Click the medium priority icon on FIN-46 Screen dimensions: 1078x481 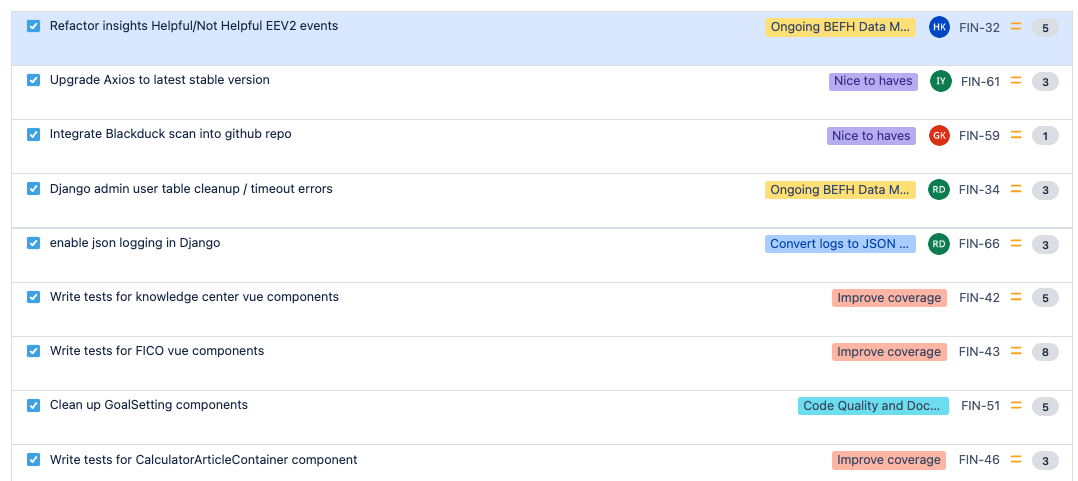click(1016, 460)
